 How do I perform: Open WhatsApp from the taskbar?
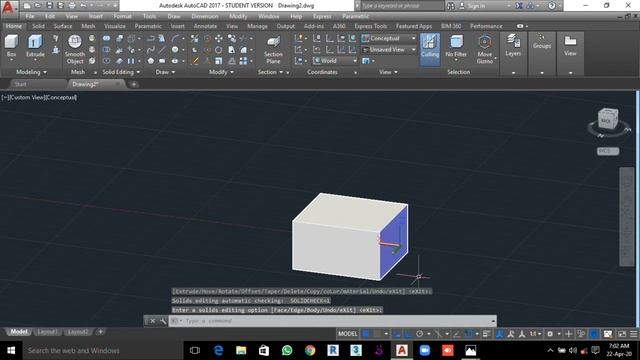tap(287, 351)
